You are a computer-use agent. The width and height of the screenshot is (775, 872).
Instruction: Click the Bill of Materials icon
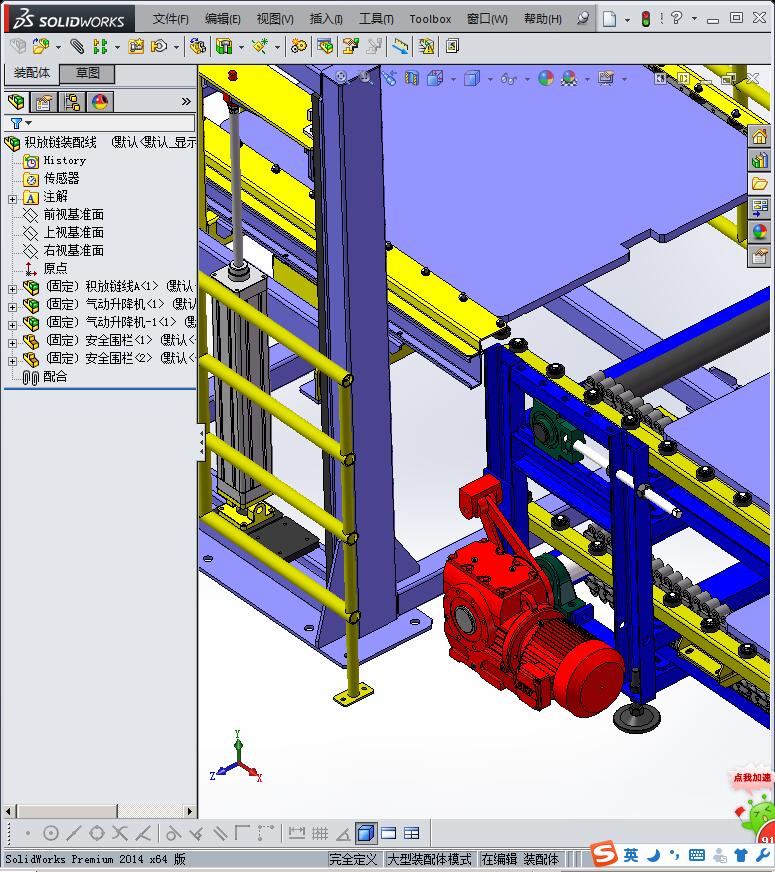(325, 46)
